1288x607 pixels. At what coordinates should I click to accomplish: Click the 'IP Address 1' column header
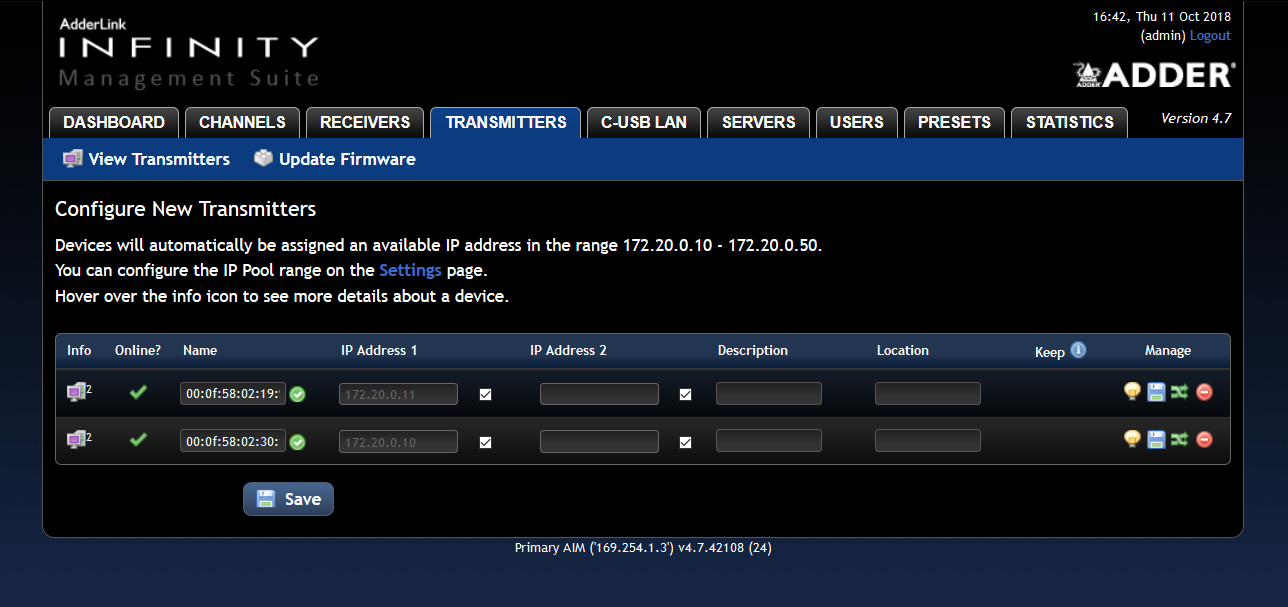coord(379,350)
